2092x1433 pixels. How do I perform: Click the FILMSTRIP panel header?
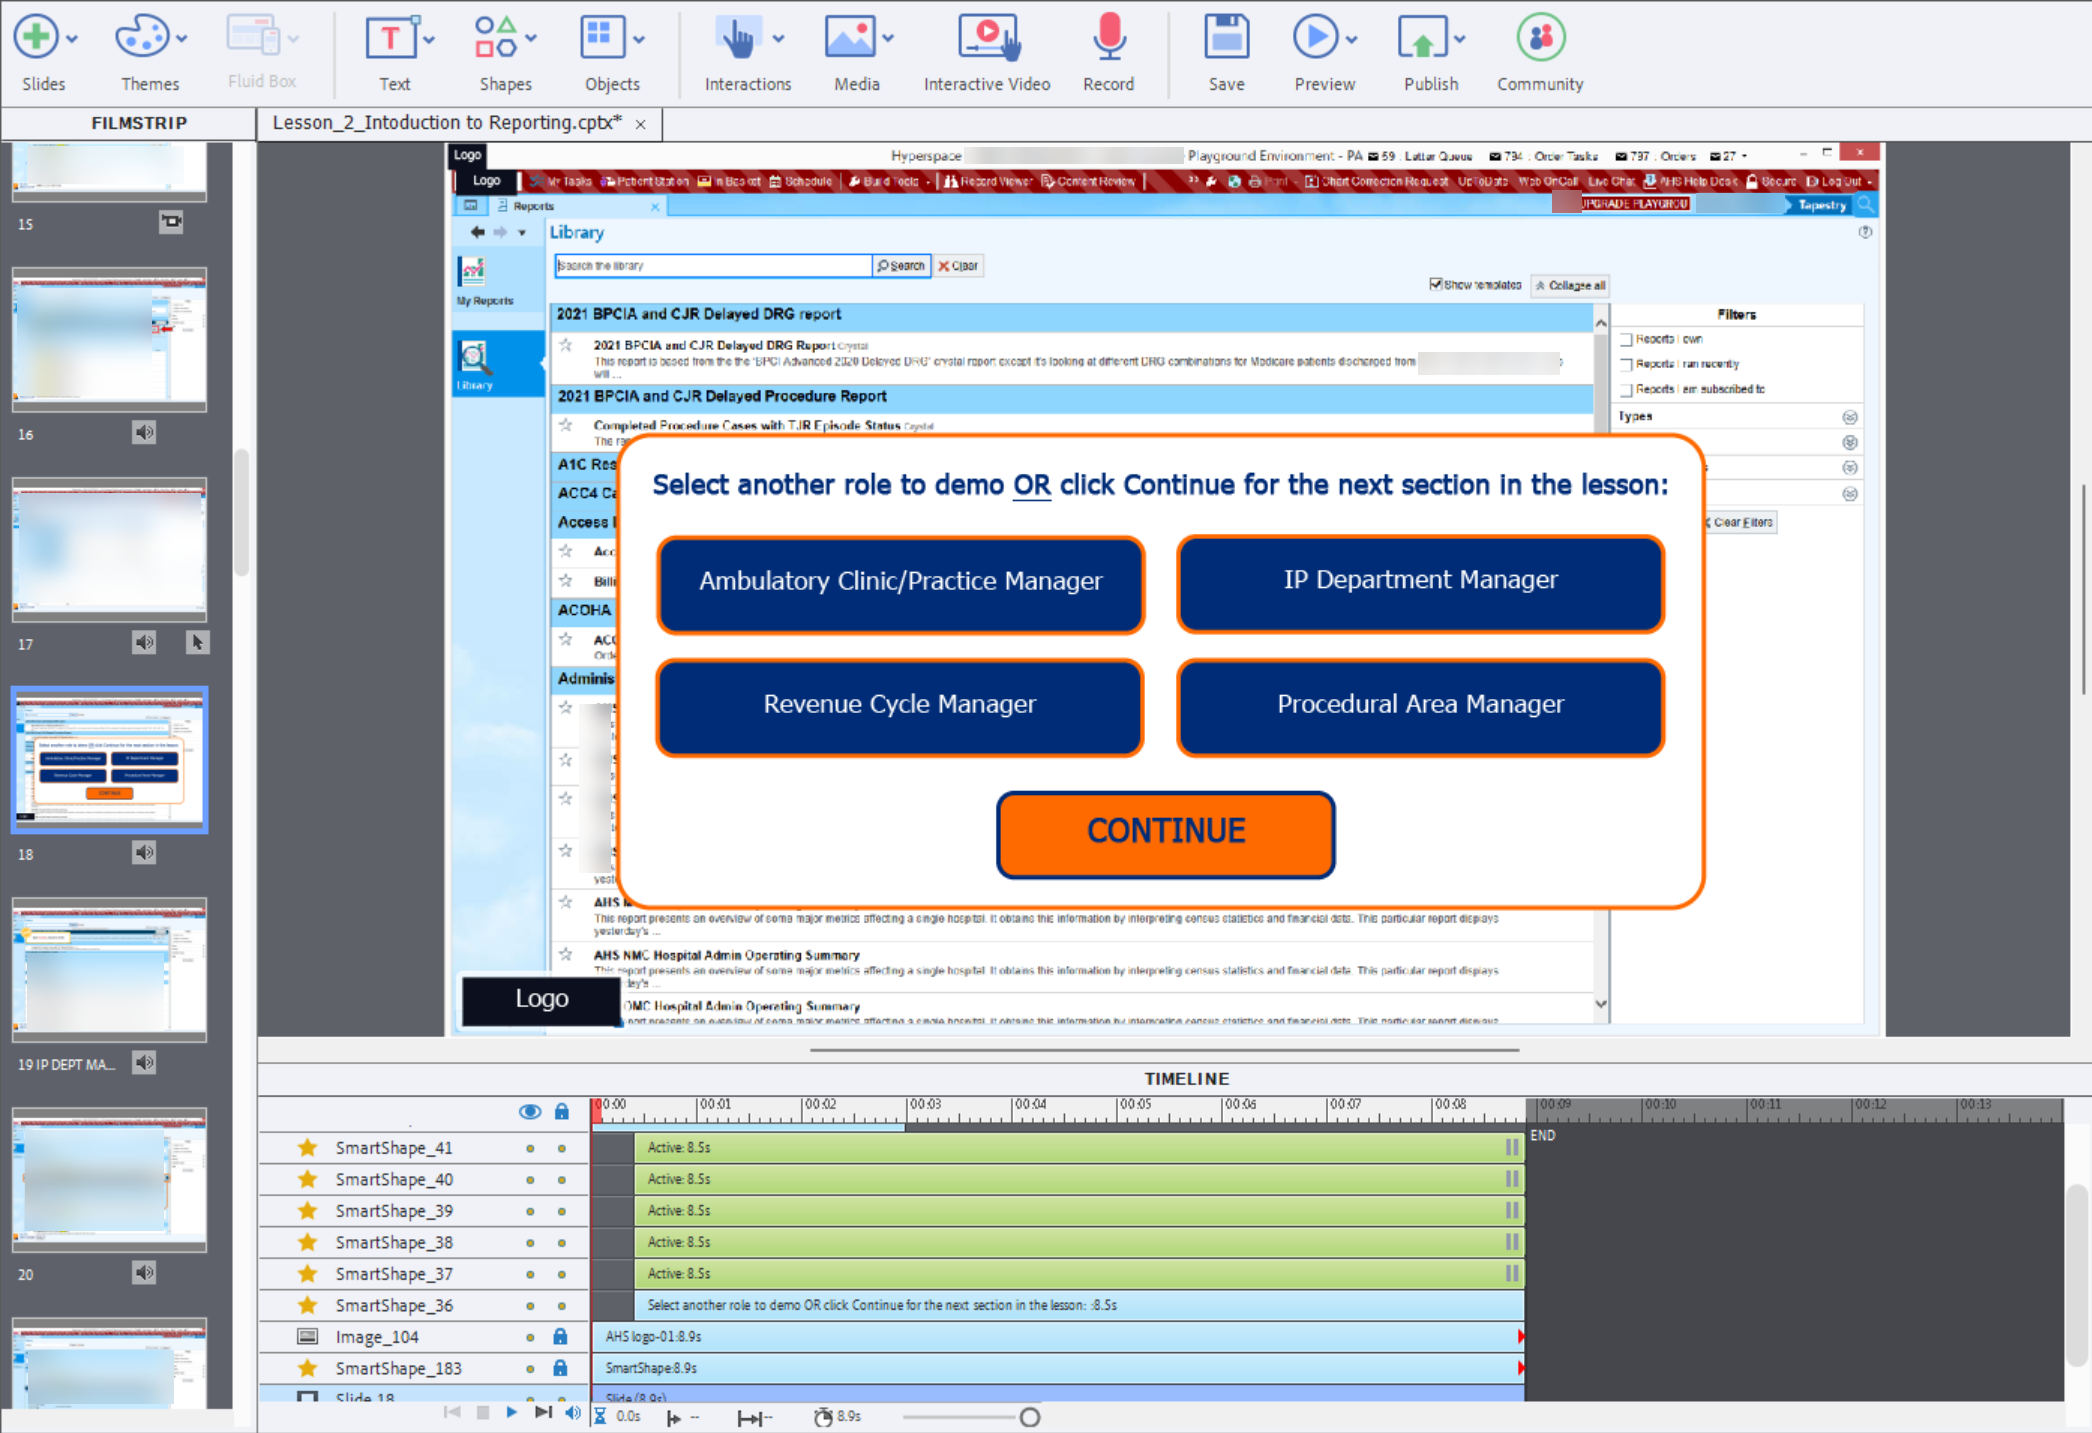click(139, 123)
